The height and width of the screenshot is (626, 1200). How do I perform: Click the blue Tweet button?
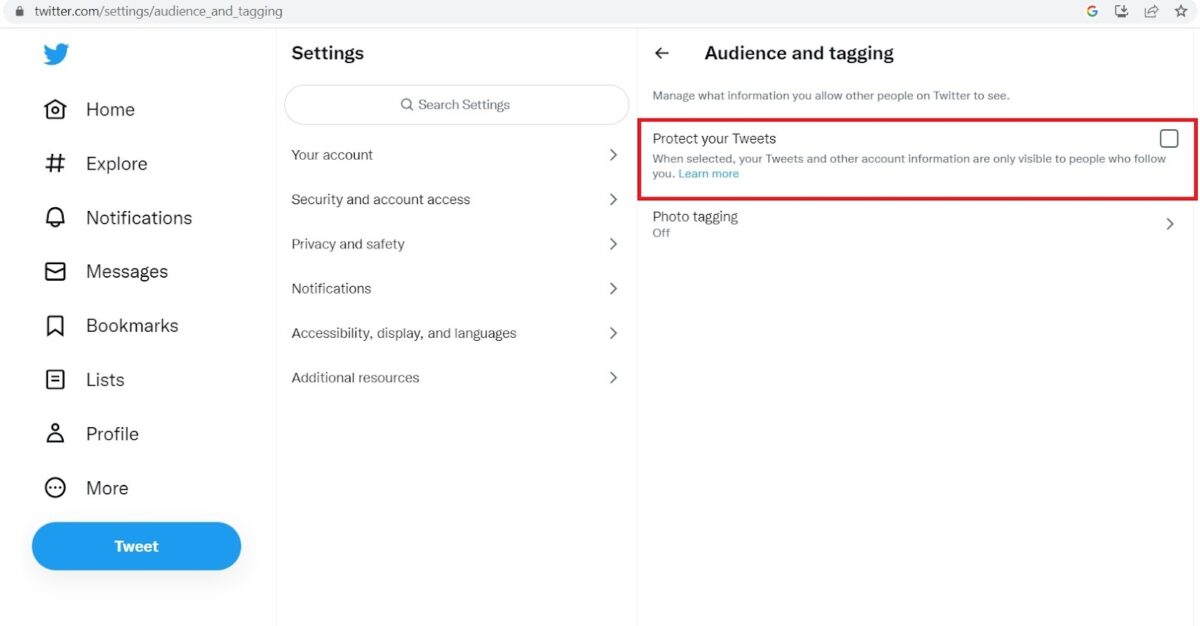136,546
